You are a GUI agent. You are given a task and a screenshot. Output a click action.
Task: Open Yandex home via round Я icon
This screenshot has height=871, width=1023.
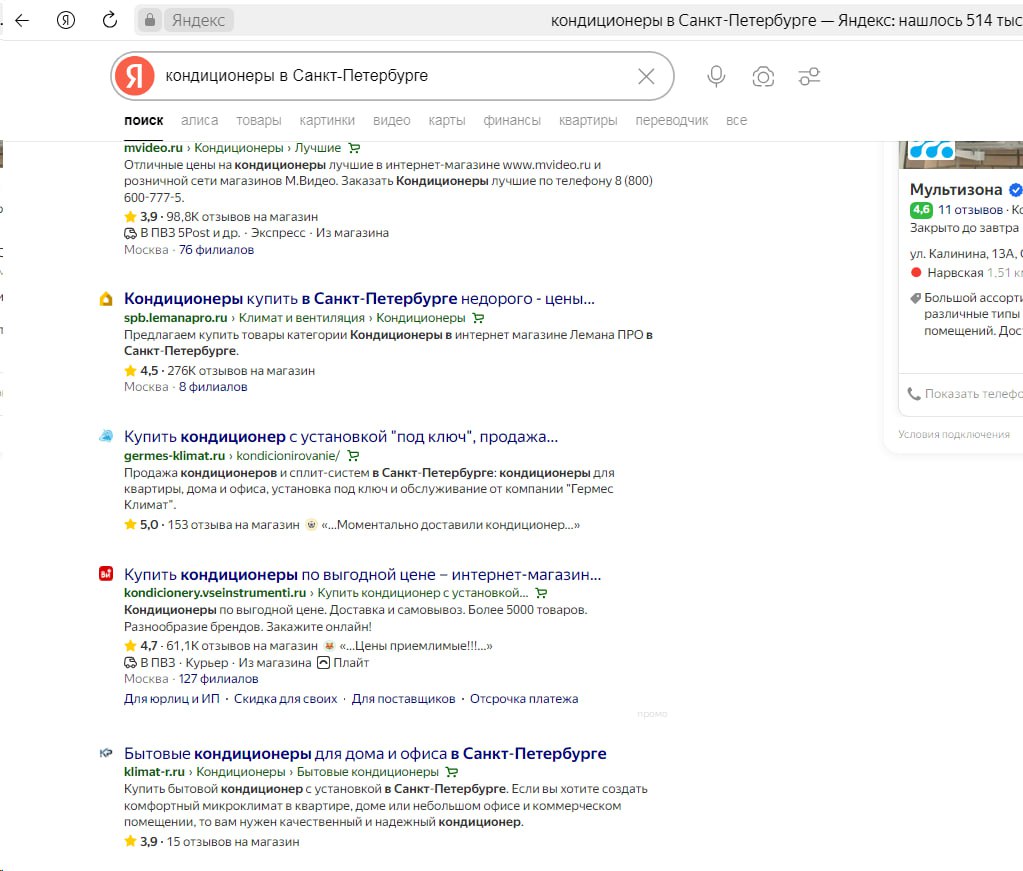click(67, 20)
